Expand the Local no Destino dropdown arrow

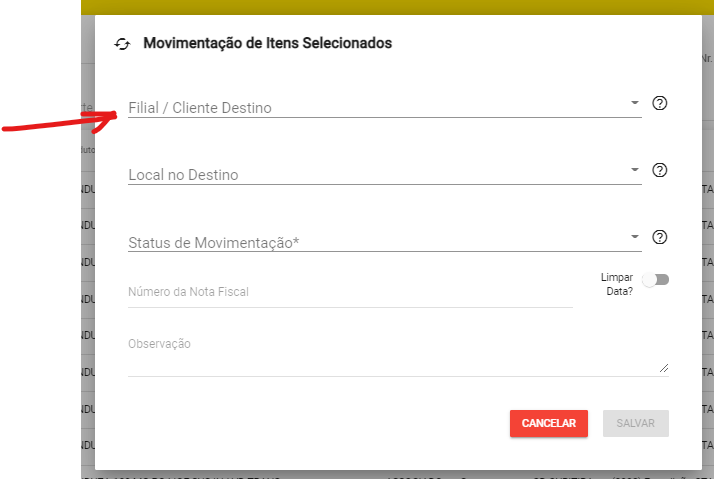(x=635, y=170)
